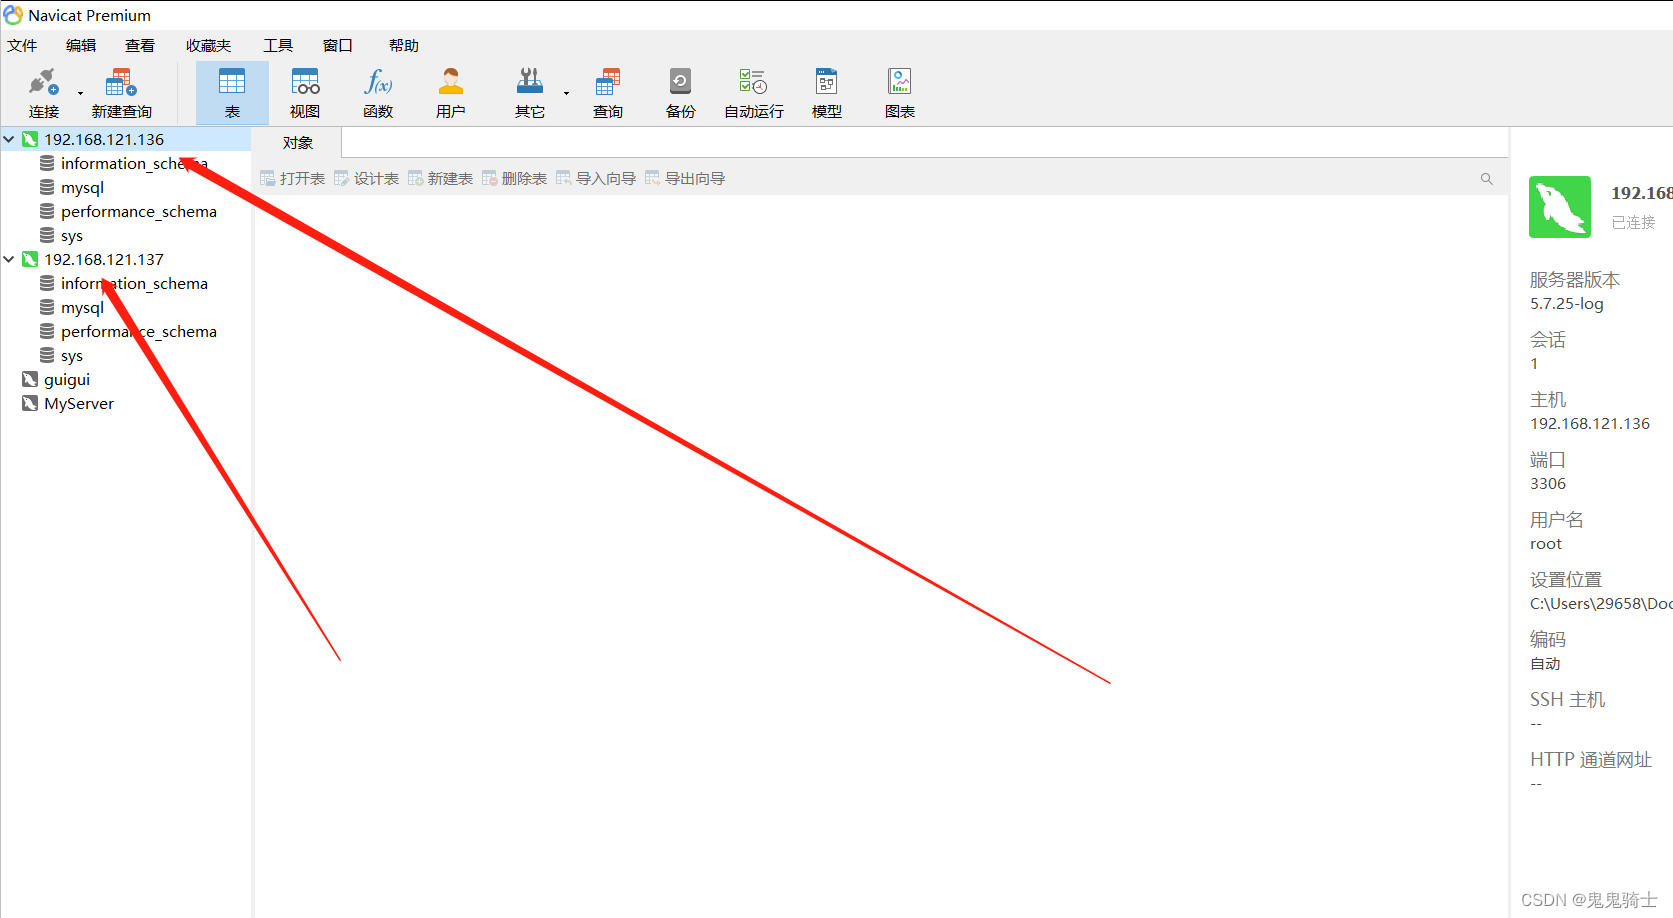Screen dimensions: 1673x918
Task: Select performance_schema under 192.168.121.137
Action: (139, 332)
